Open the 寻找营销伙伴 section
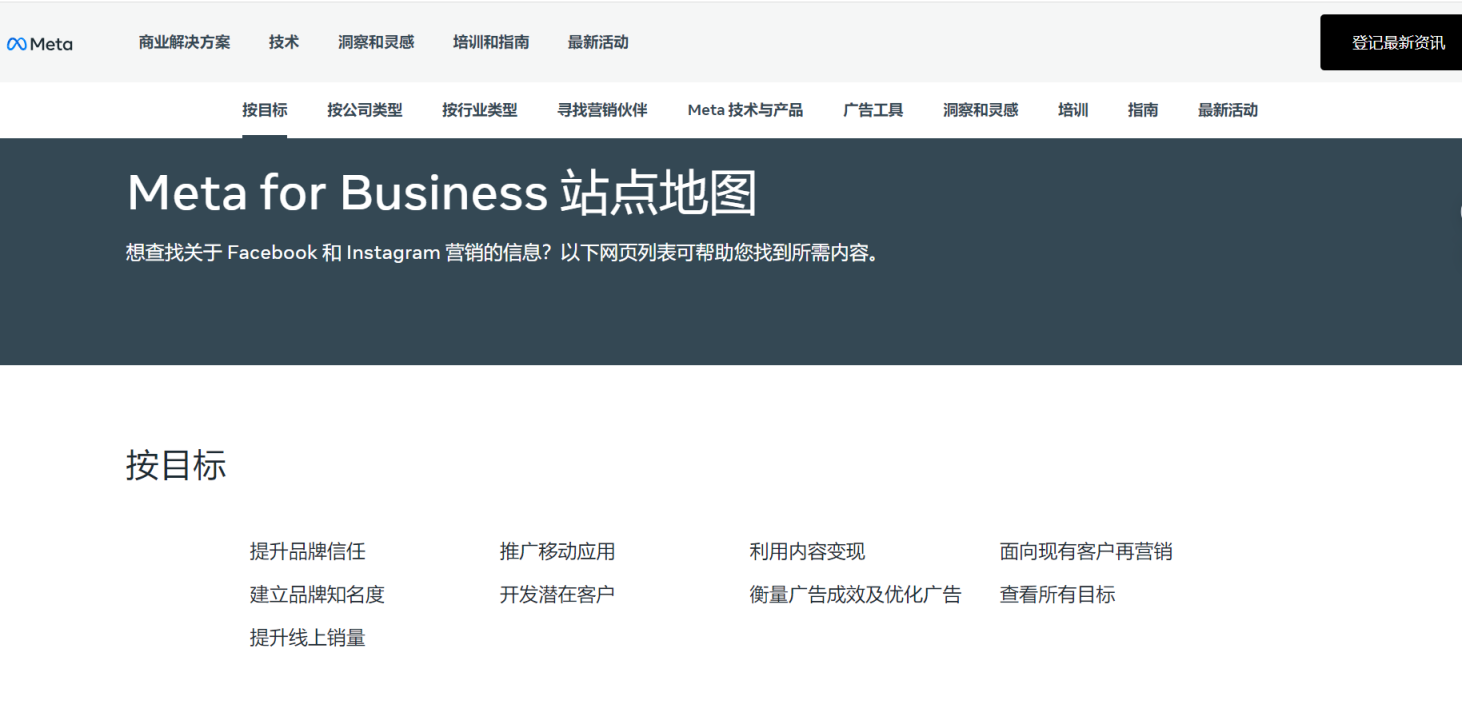This screenshot has width=1462, height=708. [602, 110]
